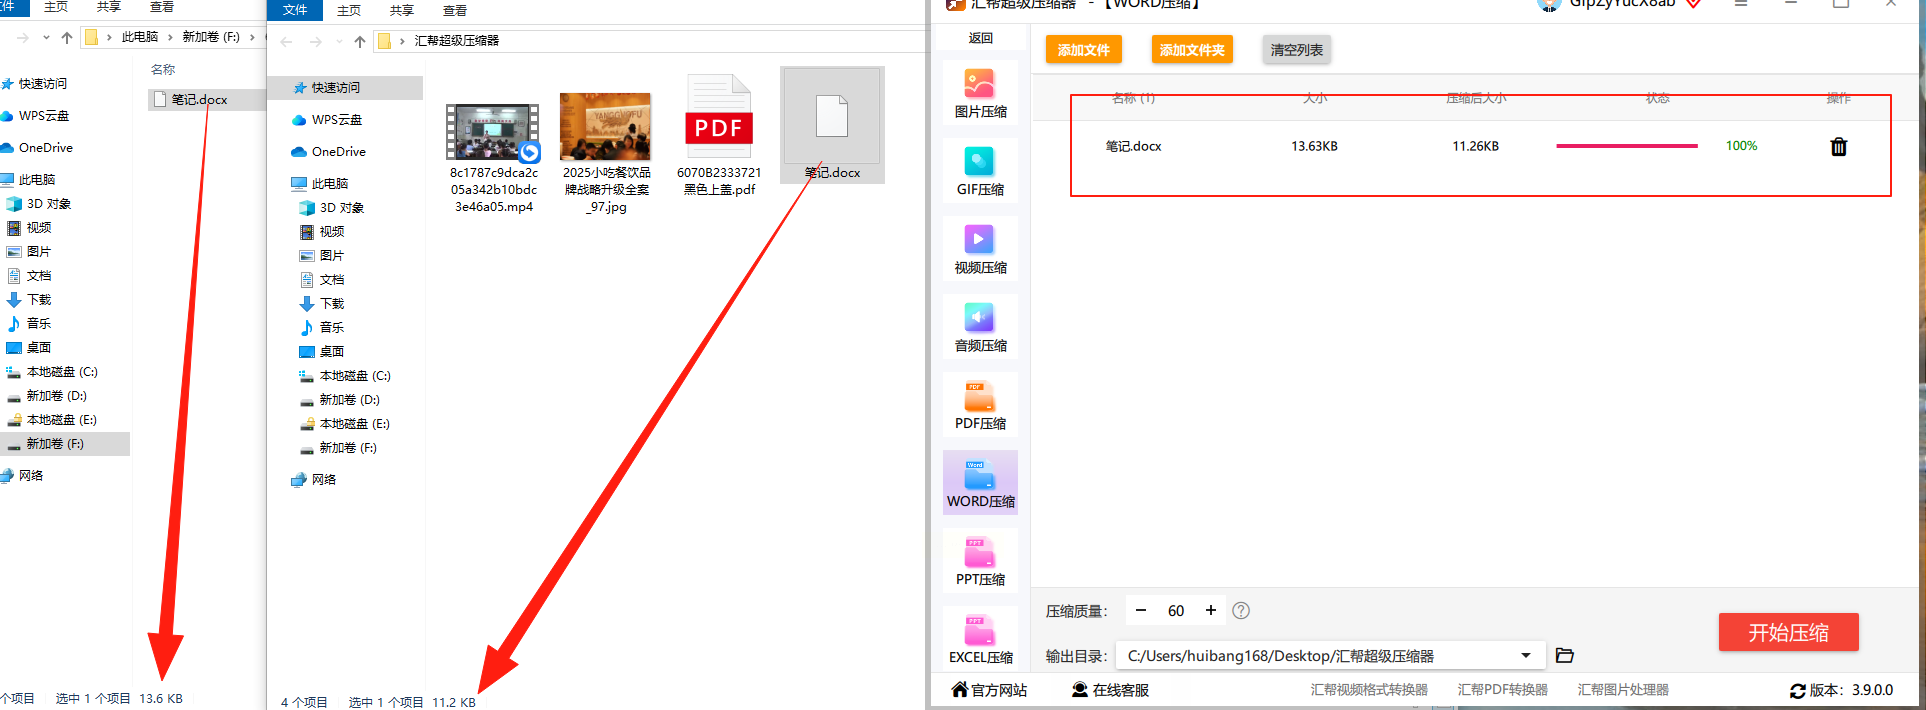Image resolution: width=1926 pixels, height=710 pixels.
Task: Click the 开始压缩 button
Action: [1788, 632]
